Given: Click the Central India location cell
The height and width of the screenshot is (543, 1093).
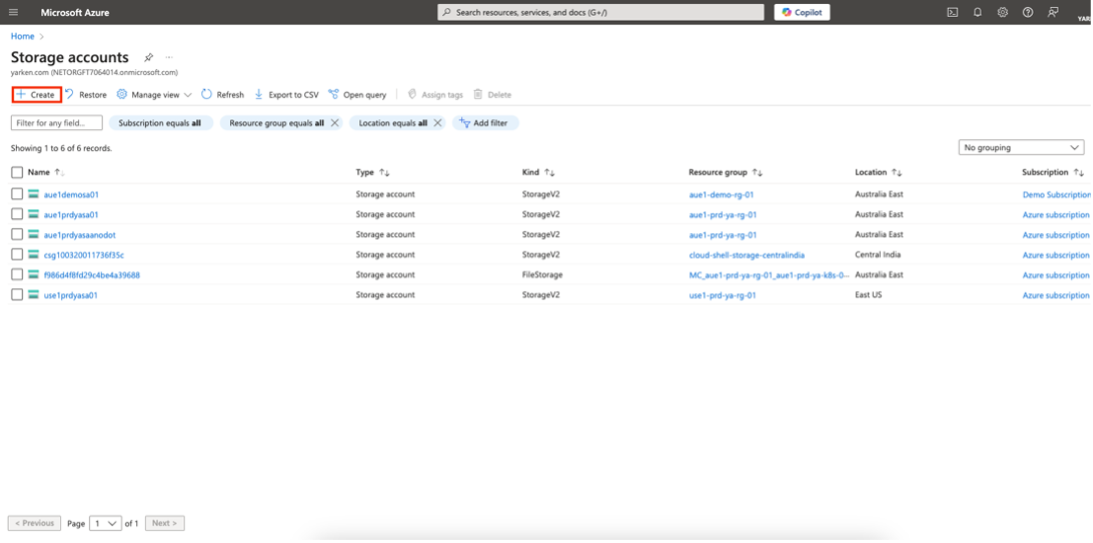Looking at the screenshot, I should click(878, 255).
